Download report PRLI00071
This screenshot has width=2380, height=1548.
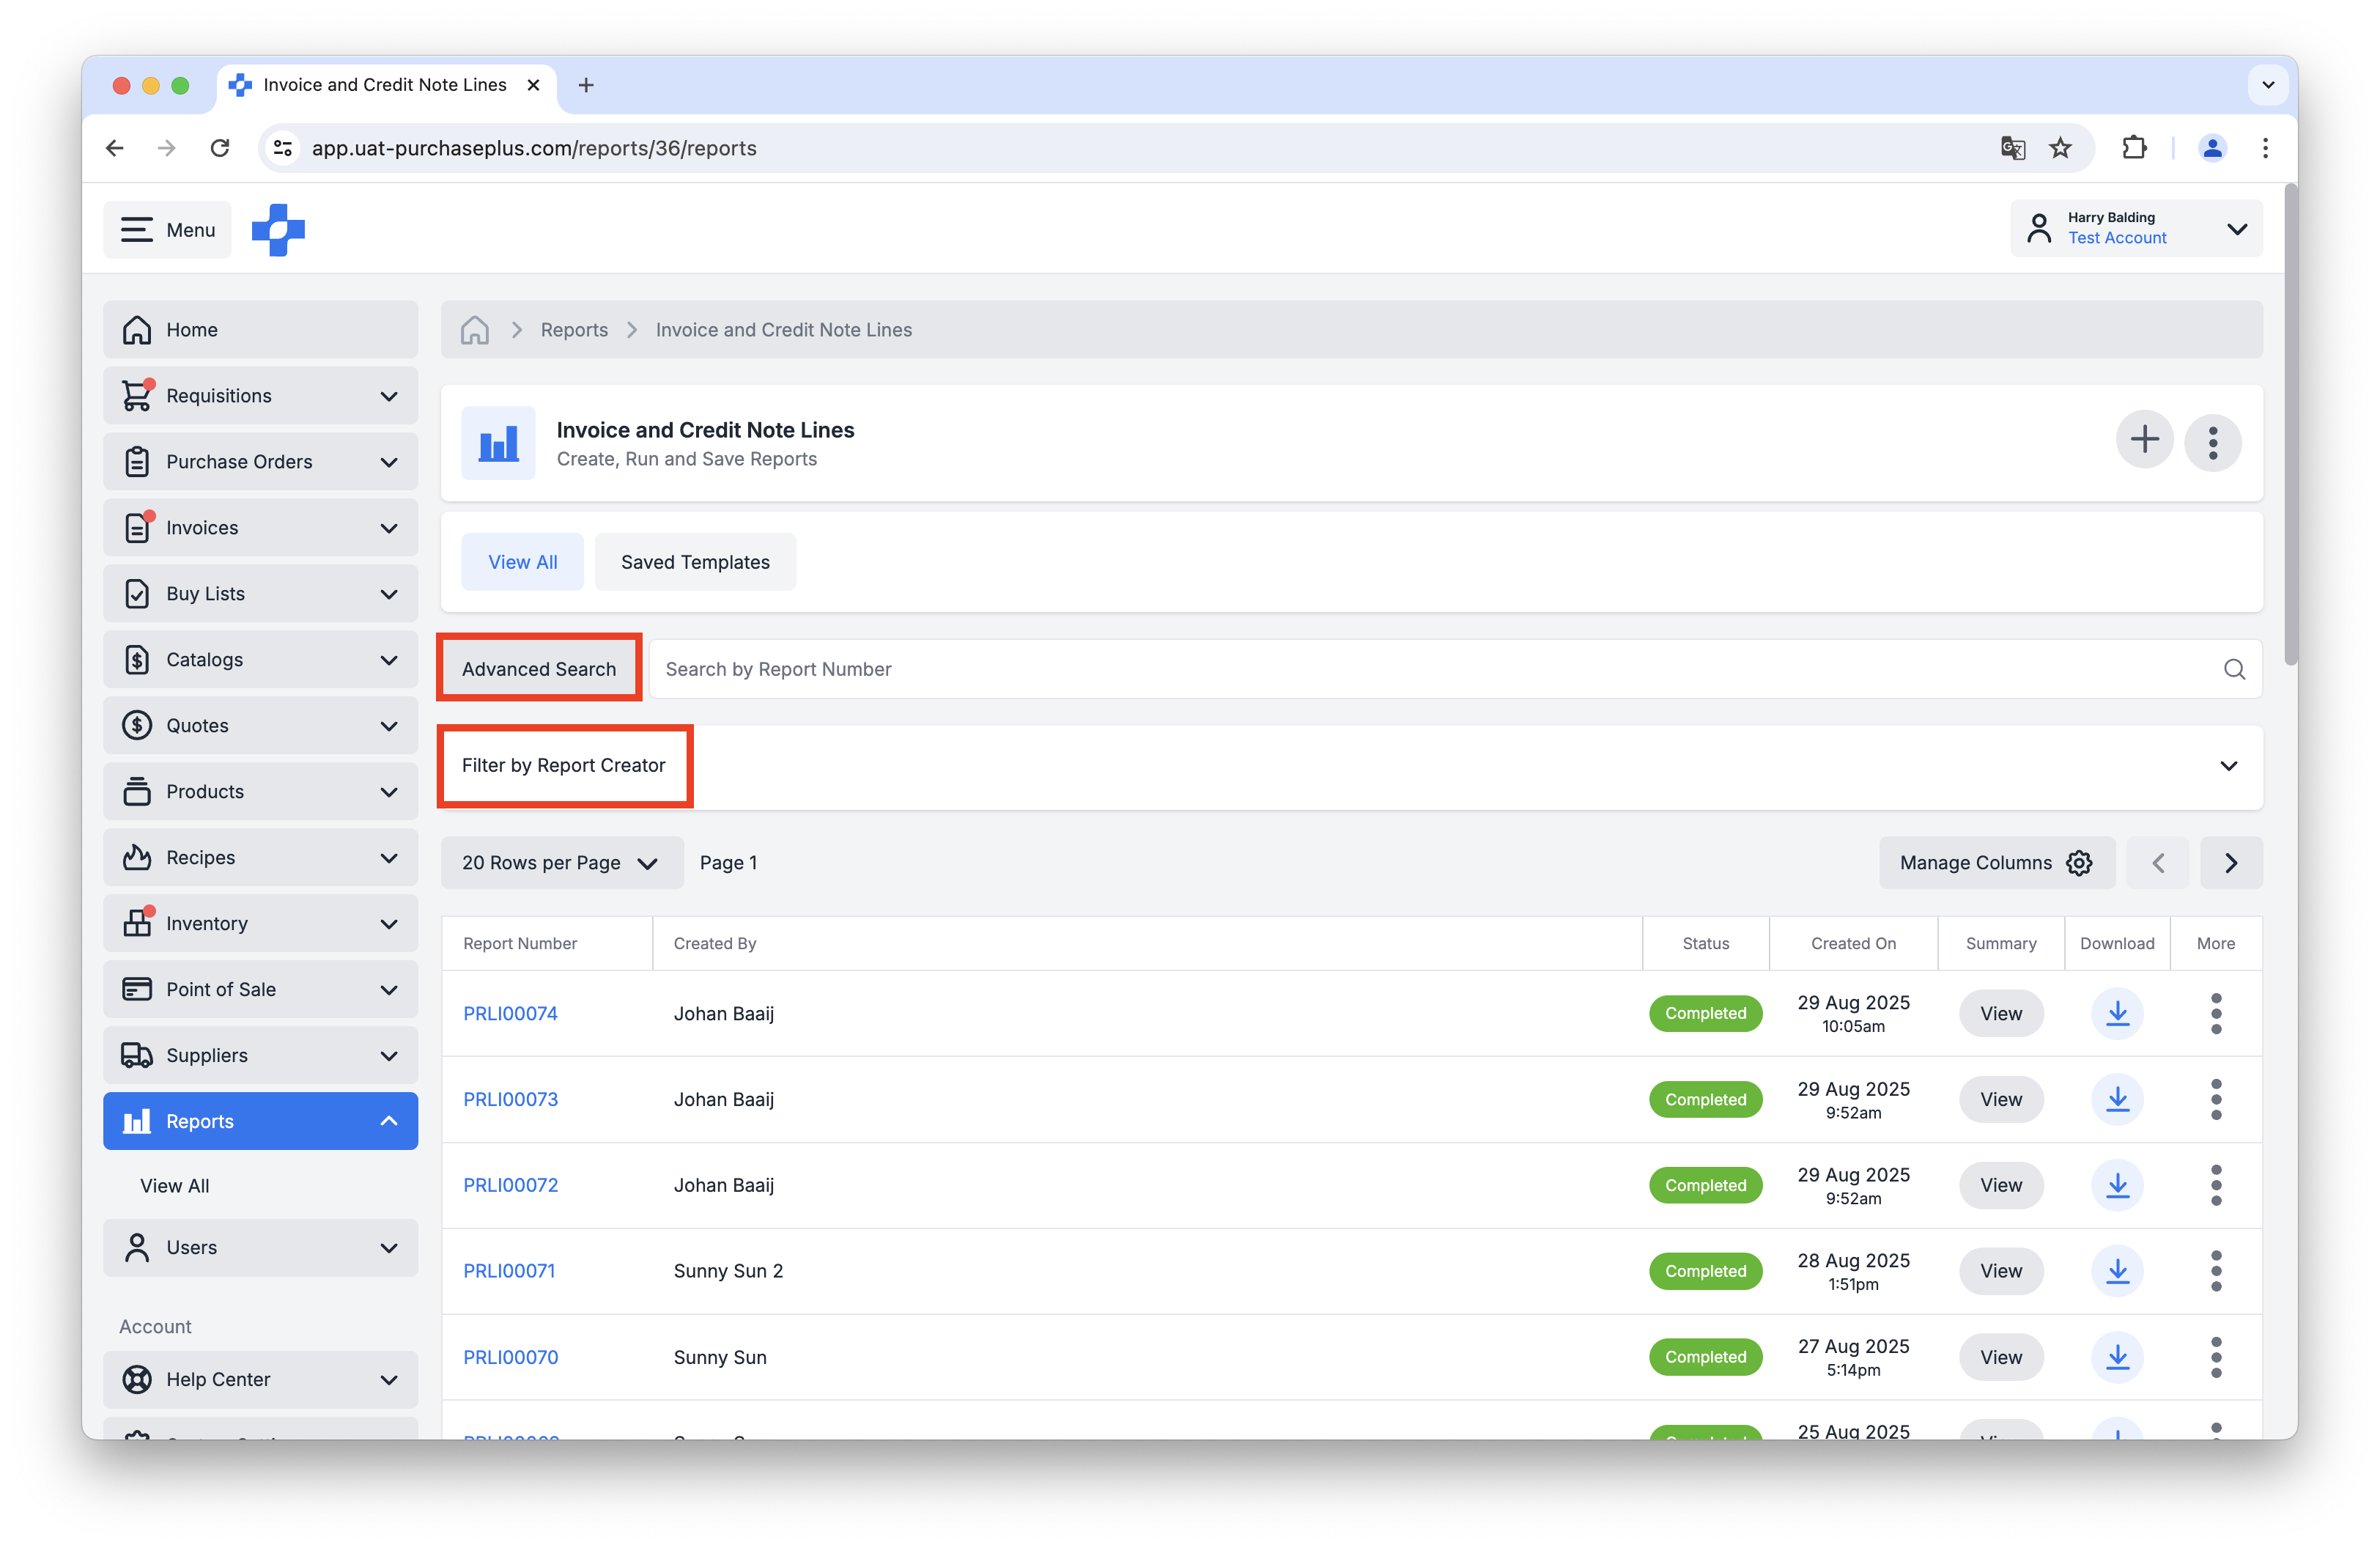(x=2116, y=1271)
